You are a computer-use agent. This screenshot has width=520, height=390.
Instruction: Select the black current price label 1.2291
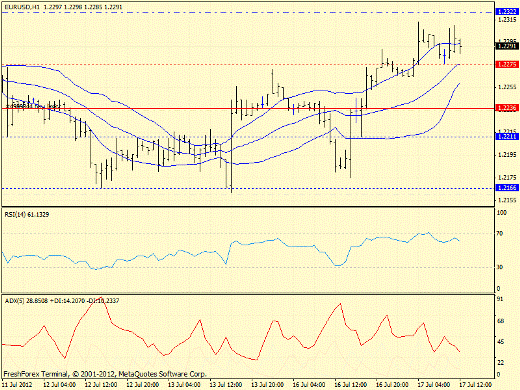(x=507, y=46)
